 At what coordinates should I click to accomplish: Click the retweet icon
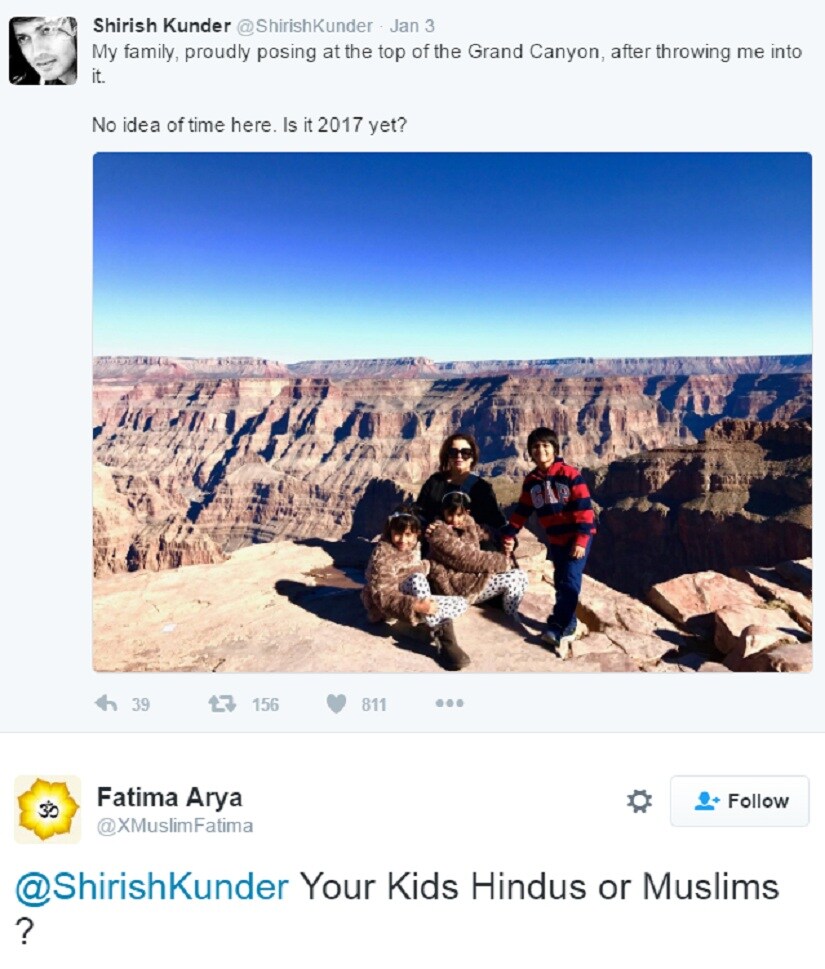(x=222, y=703)
